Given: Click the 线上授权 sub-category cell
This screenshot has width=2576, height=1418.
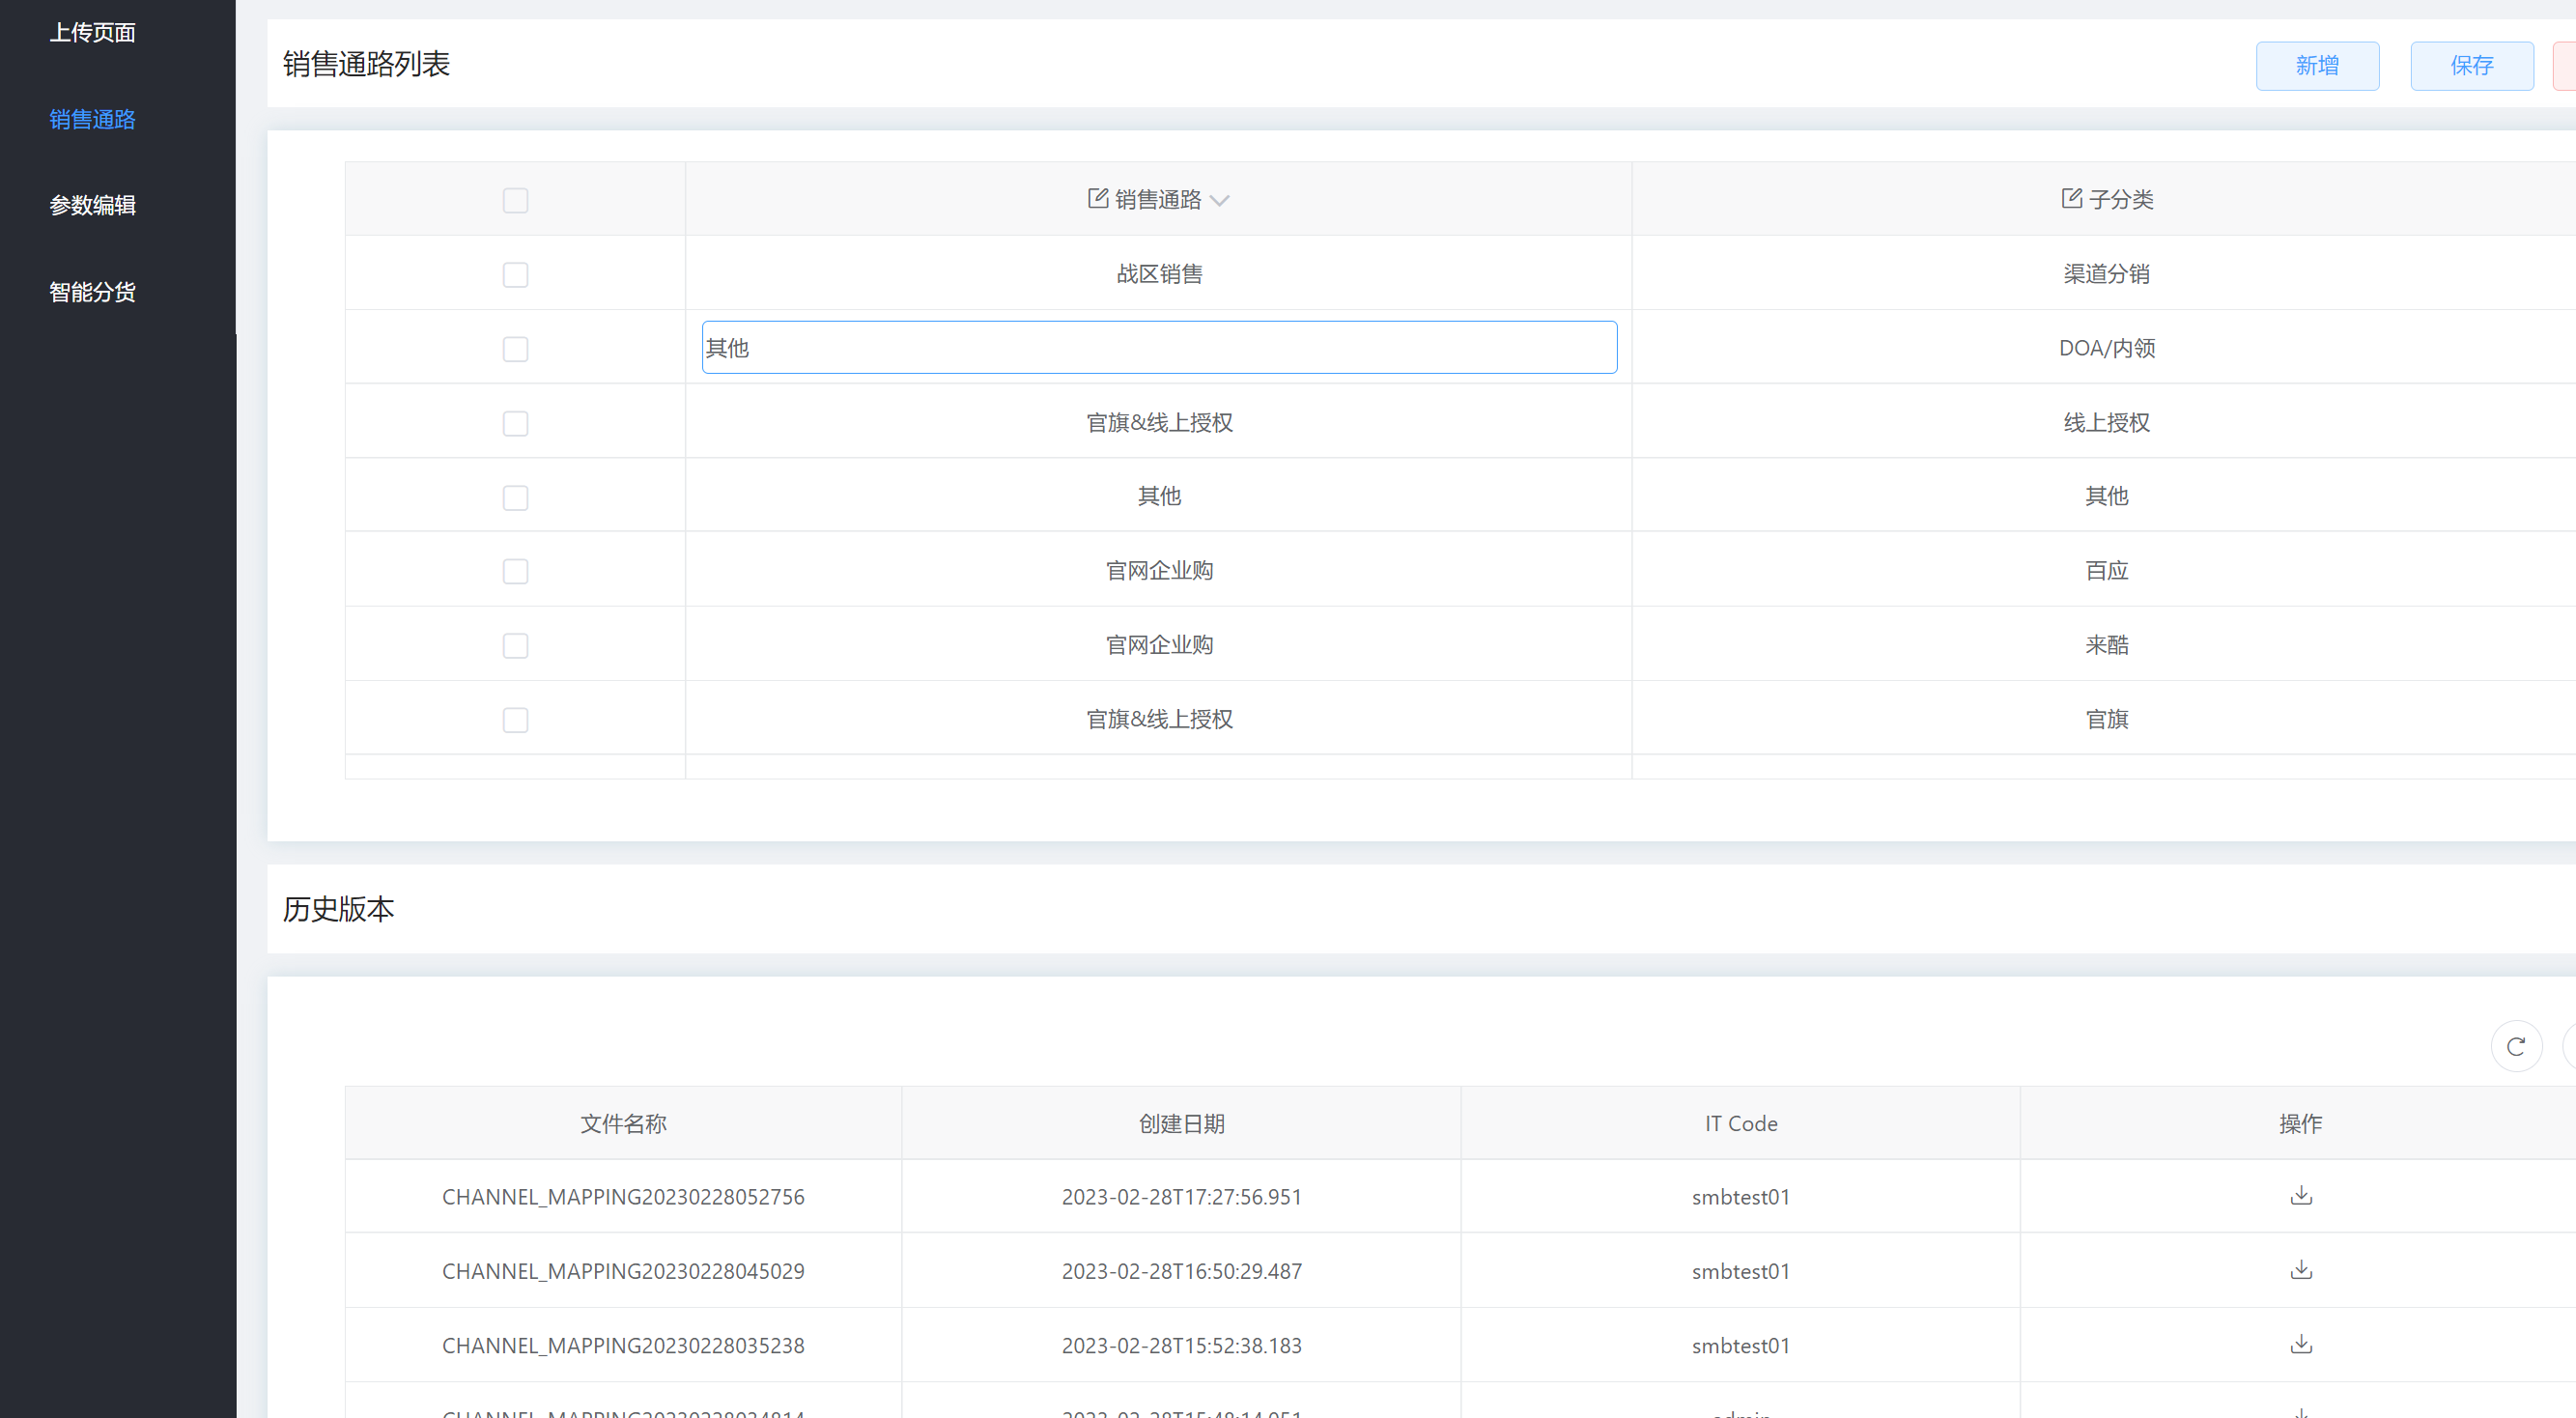Looking at the screenshot, I should [2106, 422].
